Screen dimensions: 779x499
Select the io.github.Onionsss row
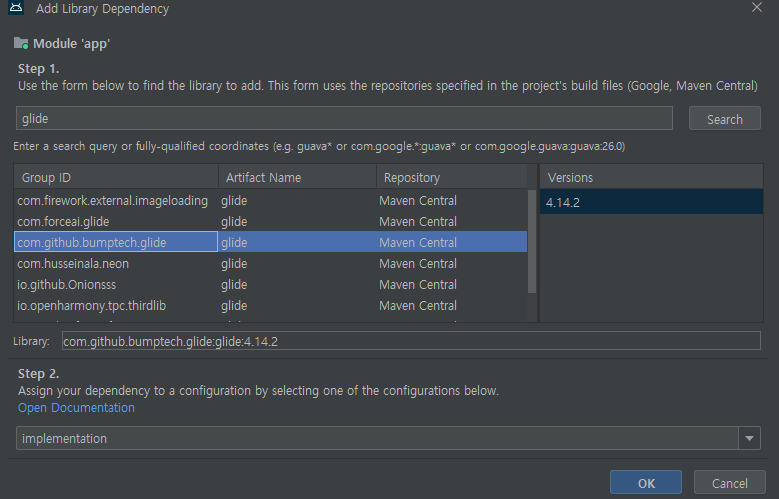coord(270,284)
